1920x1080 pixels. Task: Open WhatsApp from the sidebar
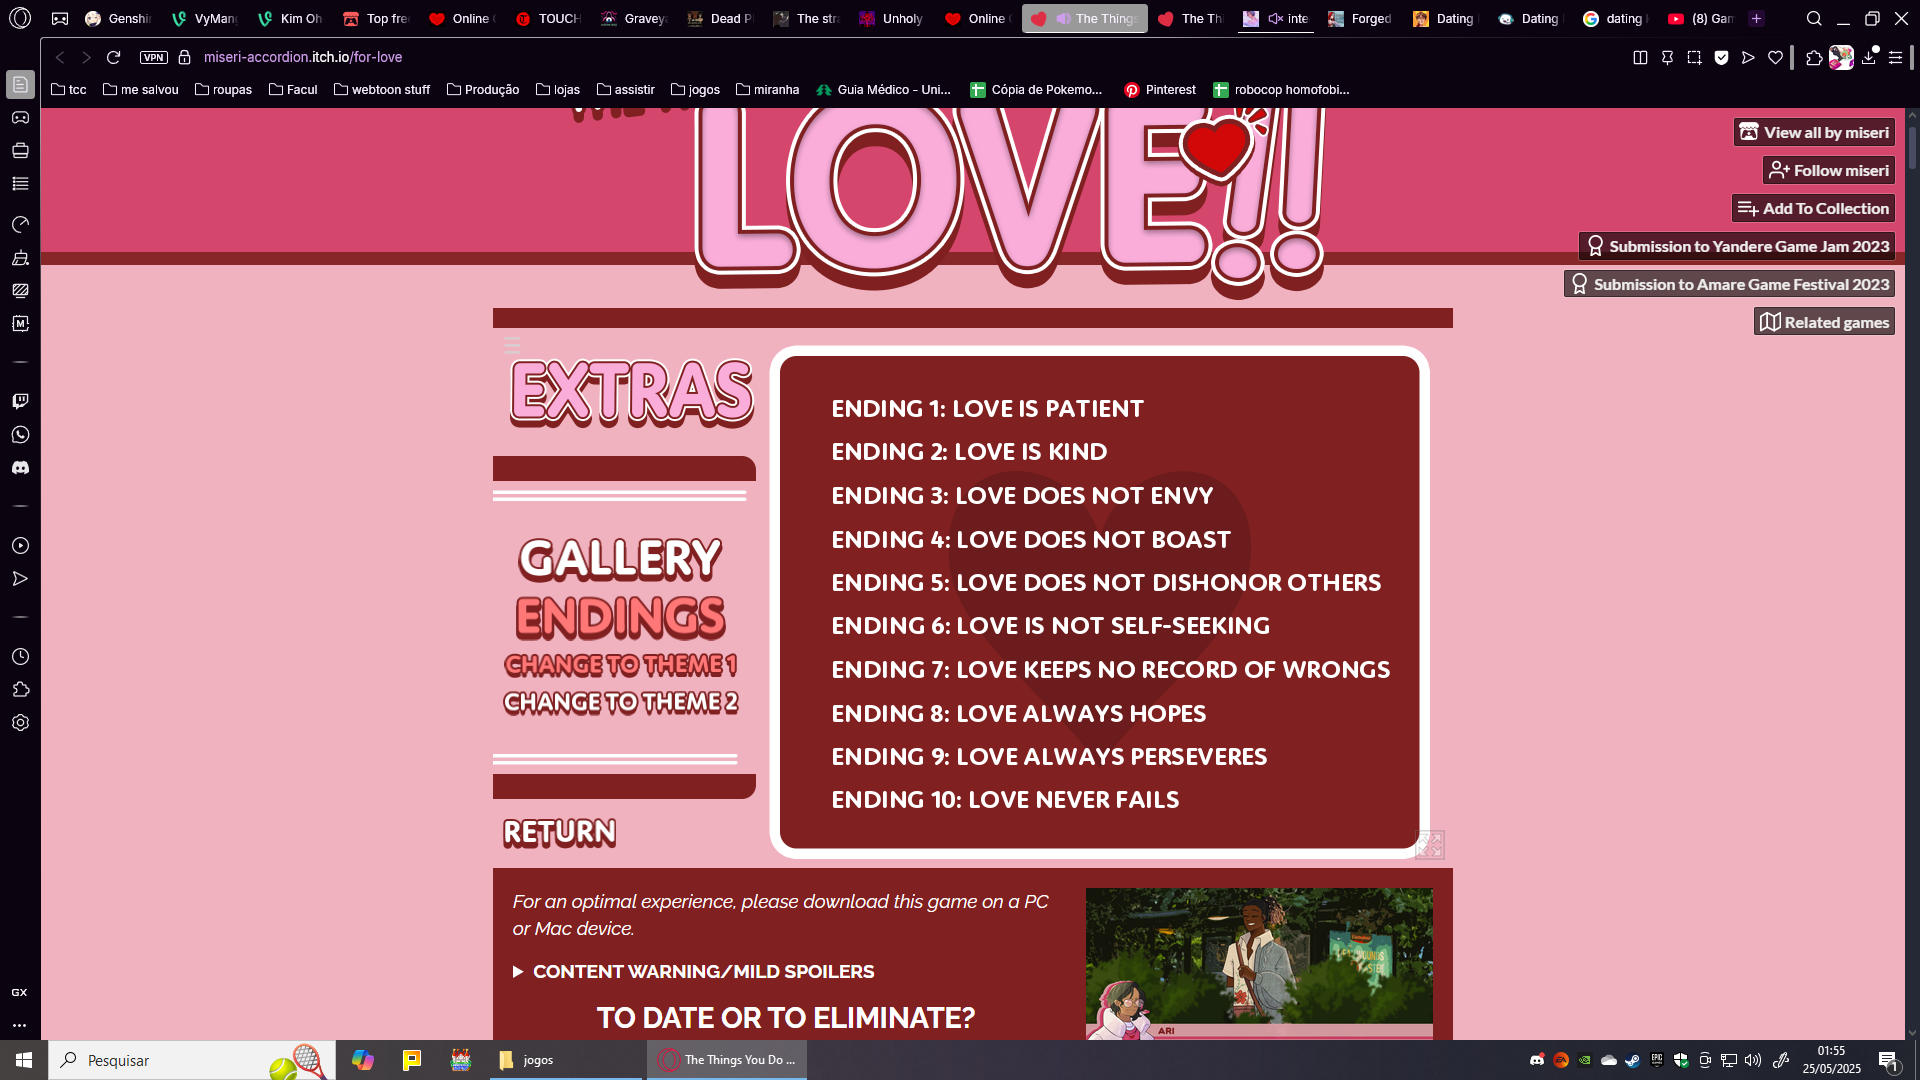pyautogui.click(x=20, y=435)
